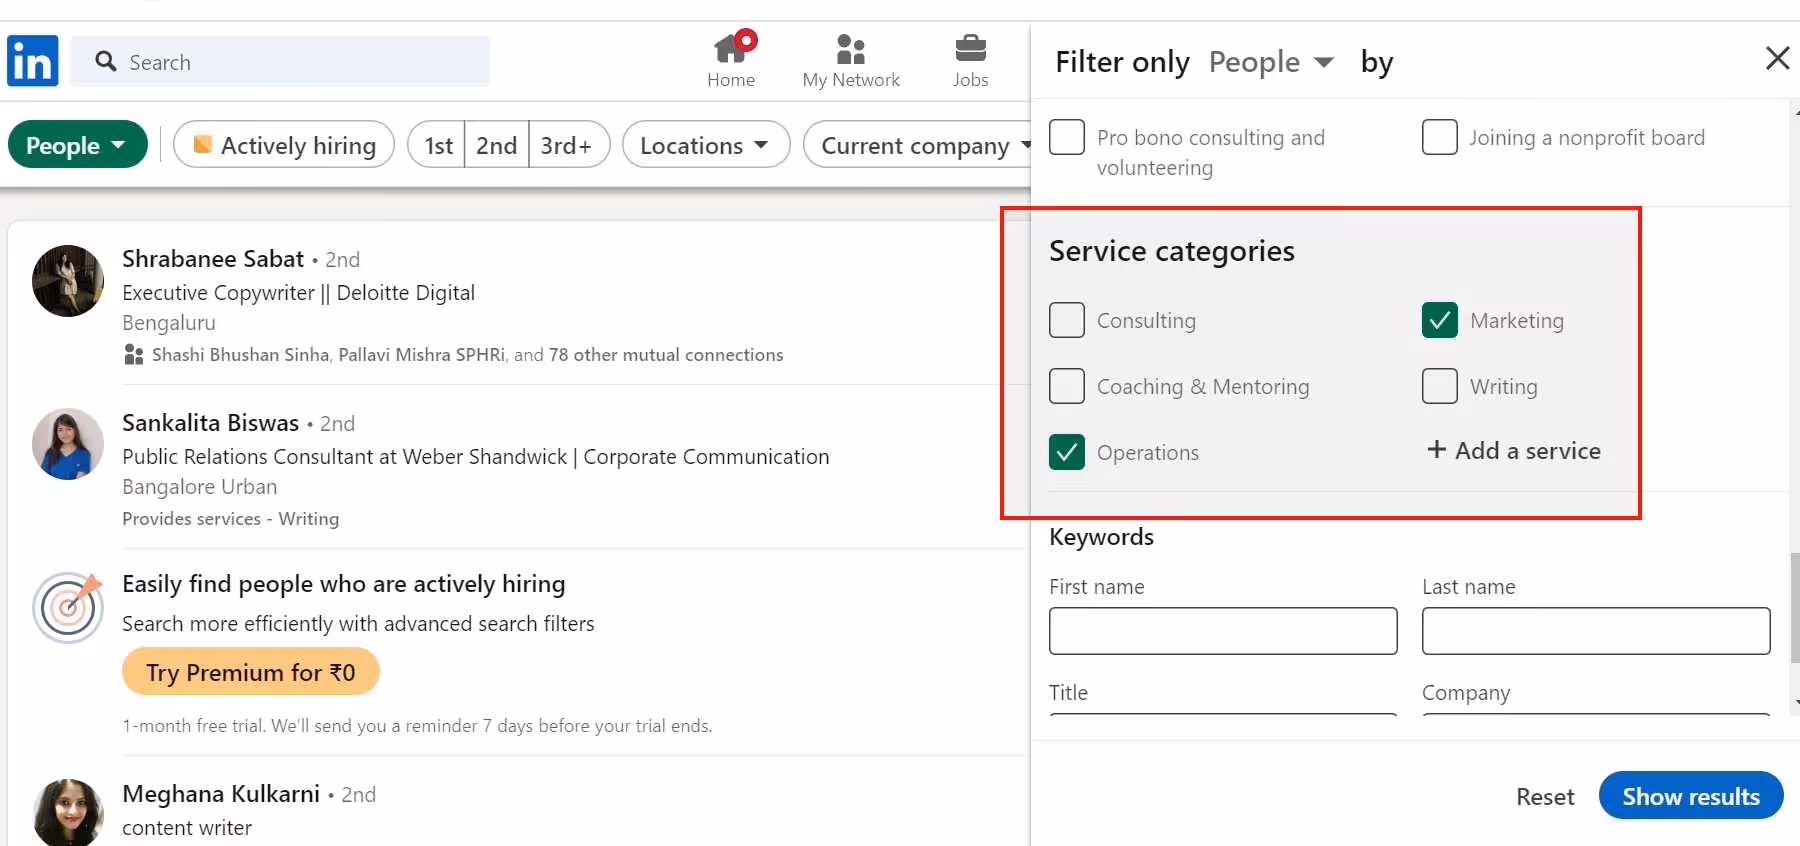Open the People filter dropdown pill
The height and width of the screenshot is (846, 1800).
[77, 145]
